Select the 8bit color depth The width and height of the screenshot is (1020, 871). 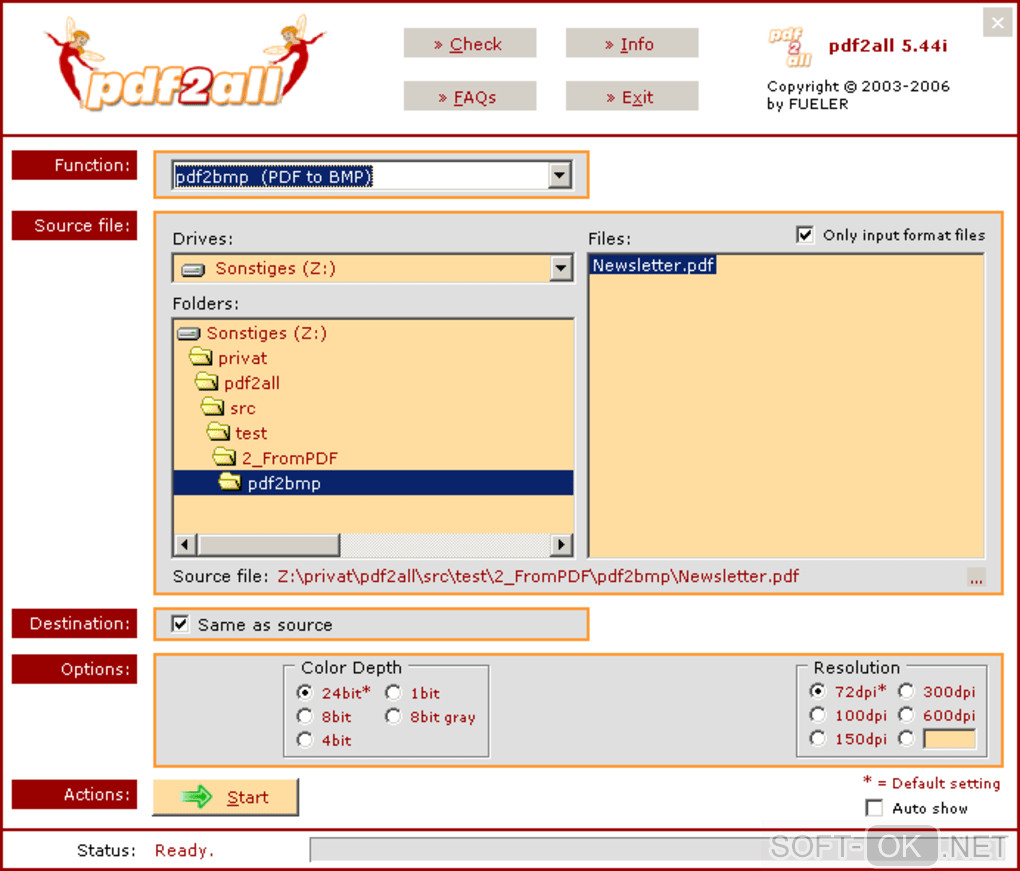coord(304,716)
